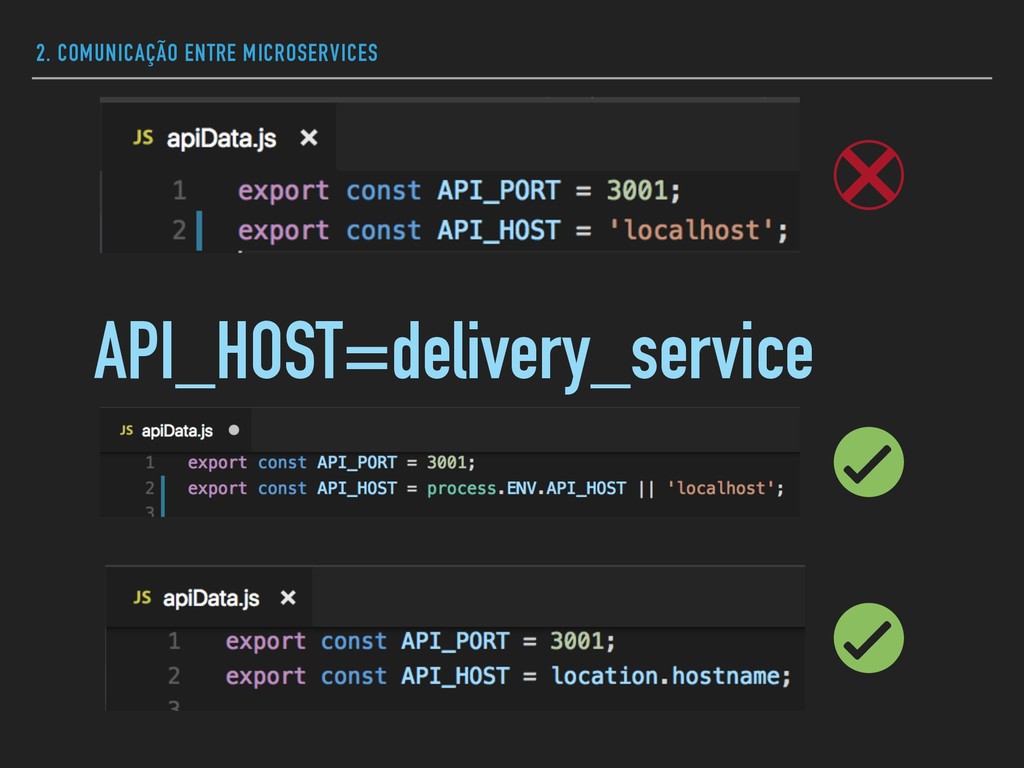Click line number 2 in bottom editor
Image resolution: width=1024 pixels, height=768 pixels.
click(x=174, y=676)
